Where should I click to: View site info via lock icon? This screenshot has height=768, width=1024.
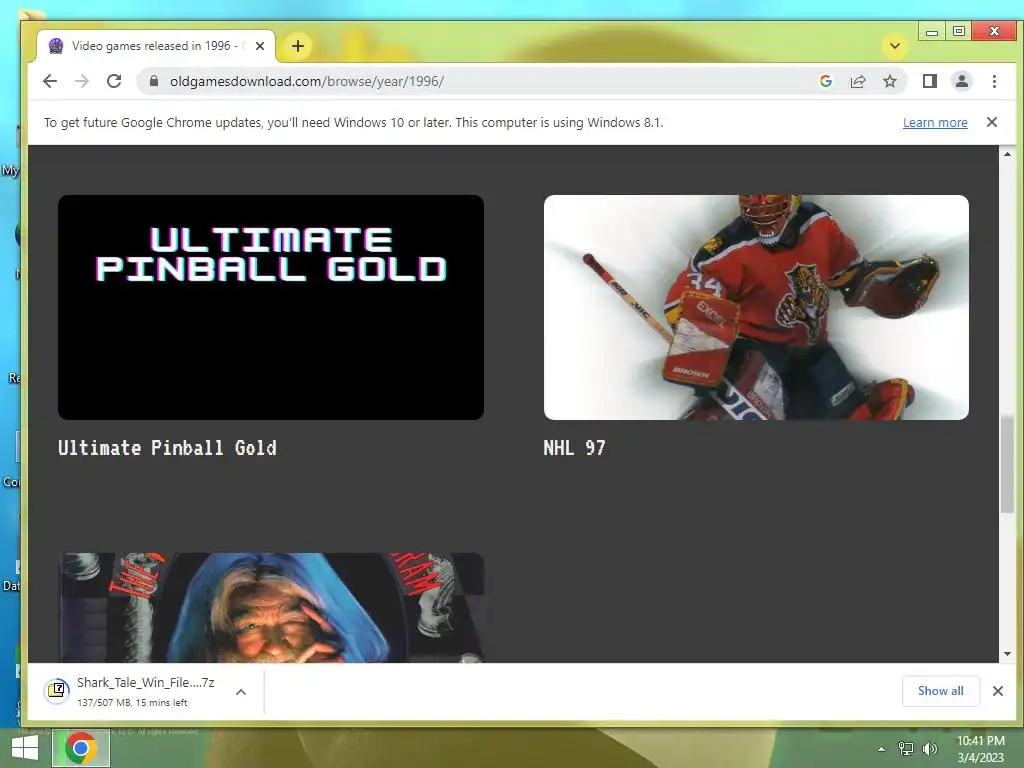(x=154, y=81)
